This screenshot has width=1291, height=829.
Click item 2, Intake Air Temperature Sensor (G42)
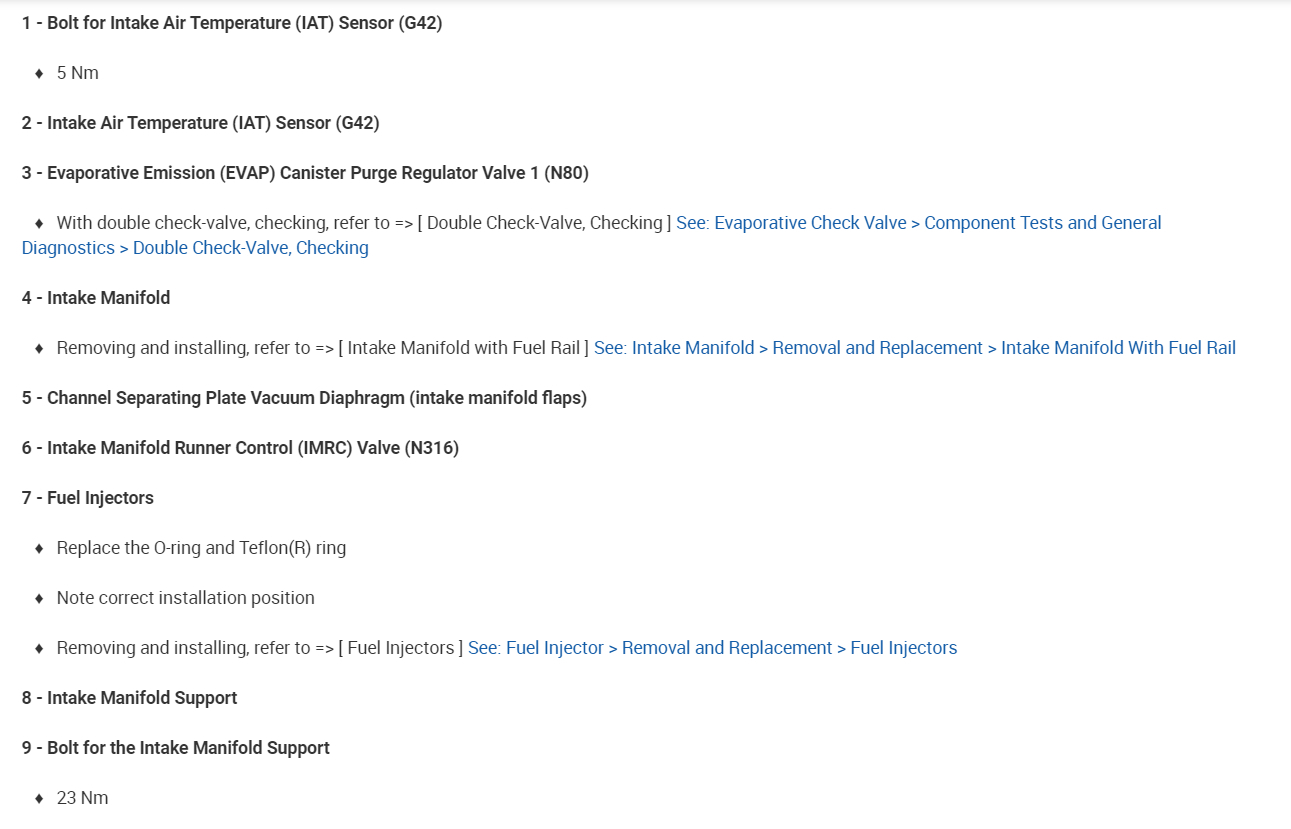(200, 123)
